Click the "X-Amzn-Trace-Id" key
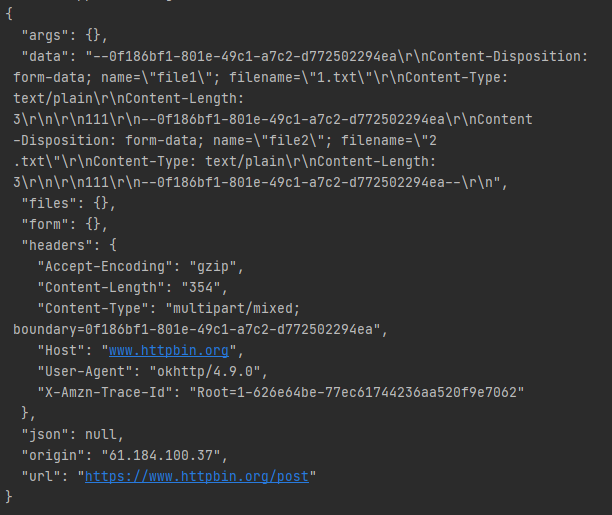Screen dimensions: 612x515 point(105,392)
